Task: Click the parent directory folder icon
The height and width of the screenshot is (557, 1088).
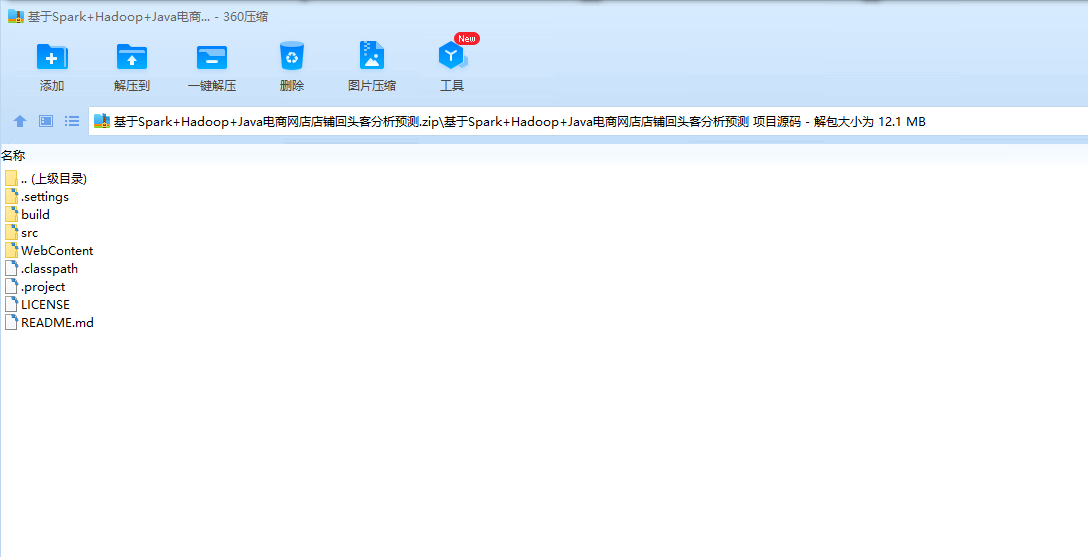Action: pos(11,178)
